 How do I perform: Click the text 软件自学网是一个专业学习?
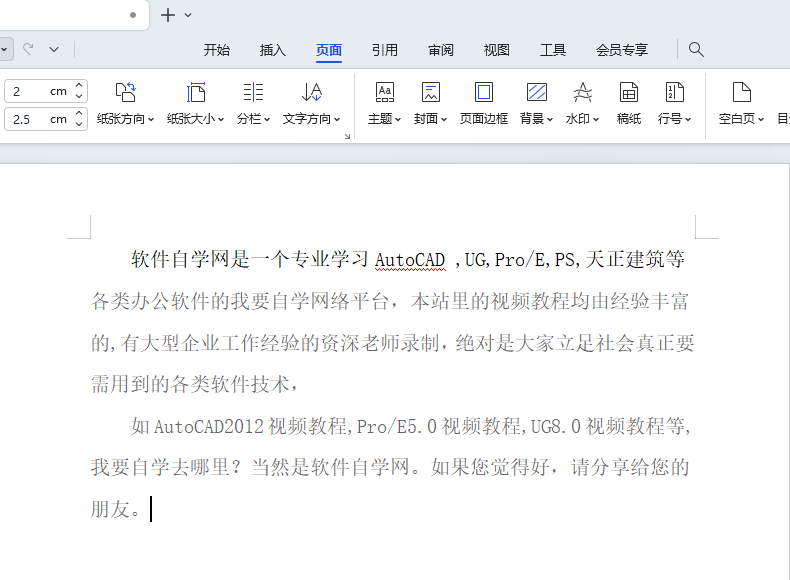click(250, 260)
